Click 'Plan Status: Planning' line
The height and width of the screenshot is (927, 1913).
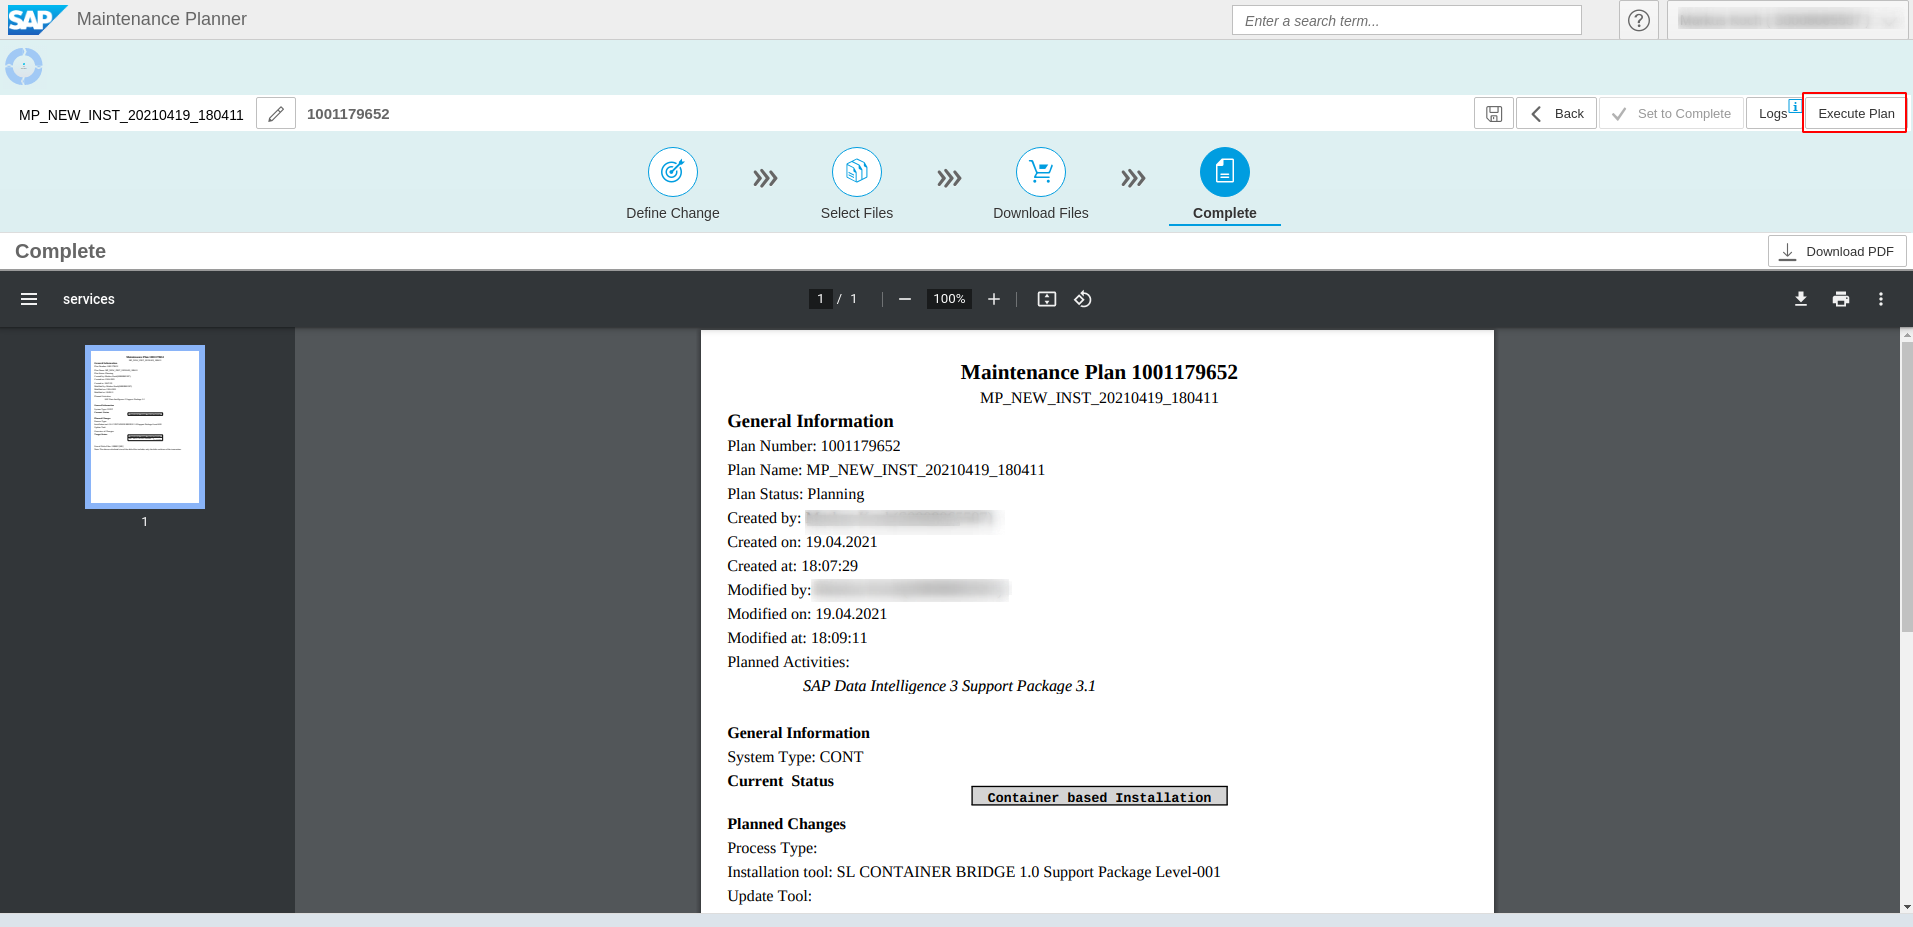(x=796, y=494)
